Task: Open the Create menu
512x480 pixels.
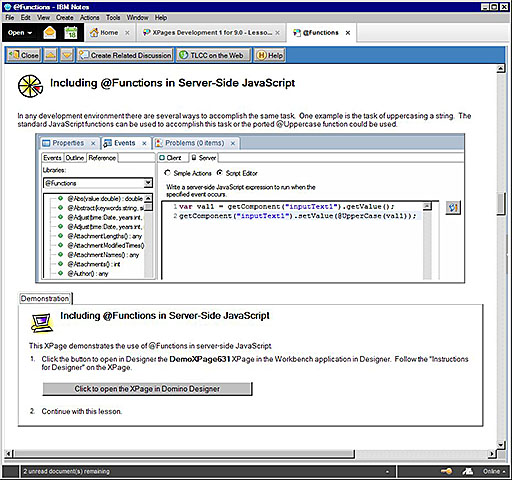Action: (x=65, y=18)
